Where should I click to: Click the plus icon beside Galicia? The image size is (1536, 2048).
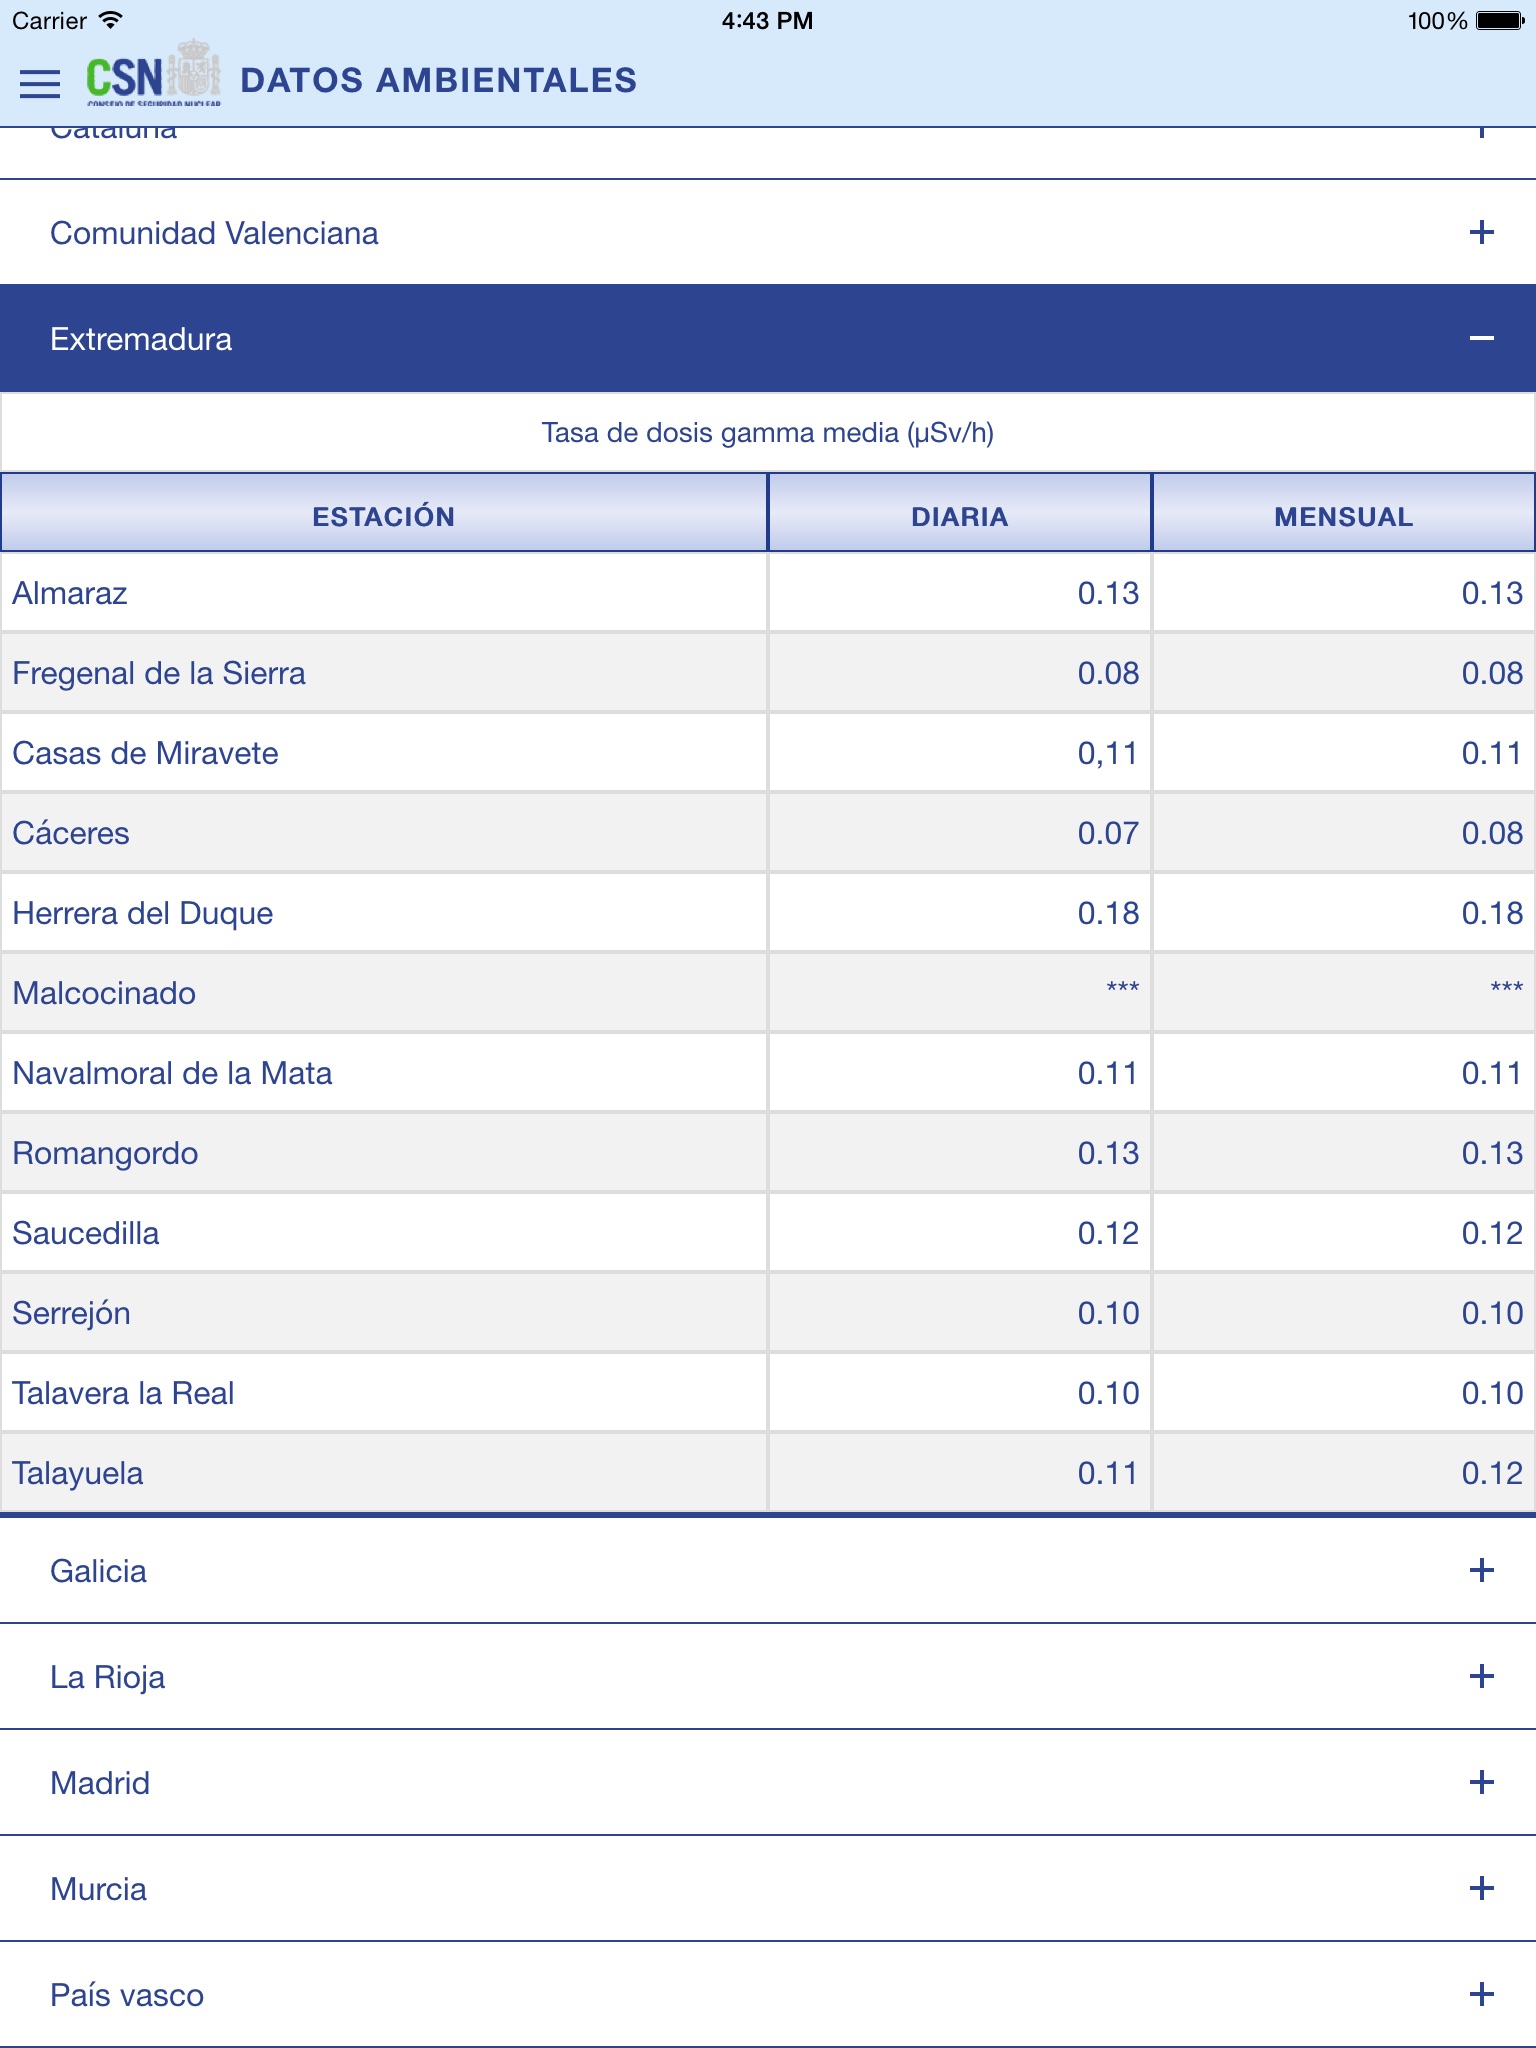pos(1481,1570)
